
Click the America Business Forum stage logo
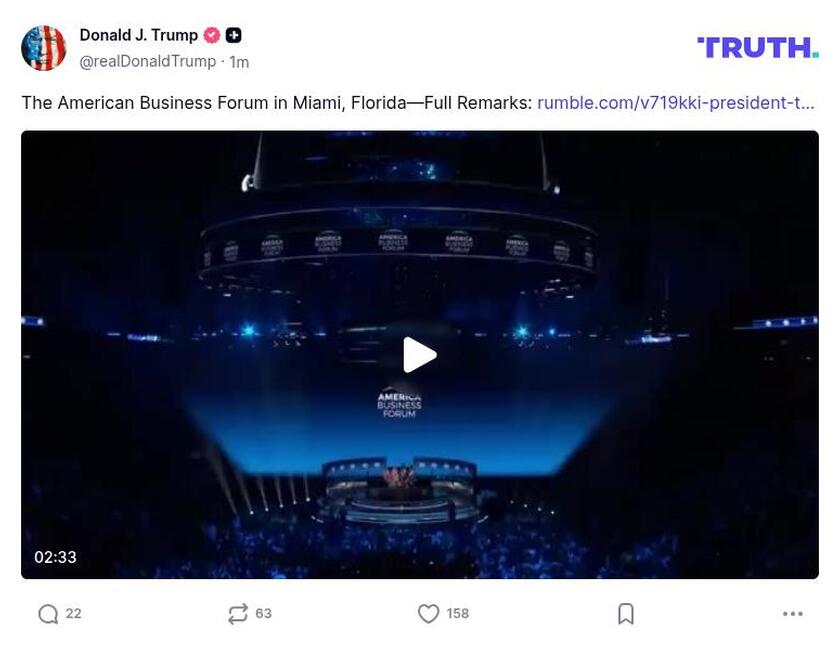tap(399, 405)
